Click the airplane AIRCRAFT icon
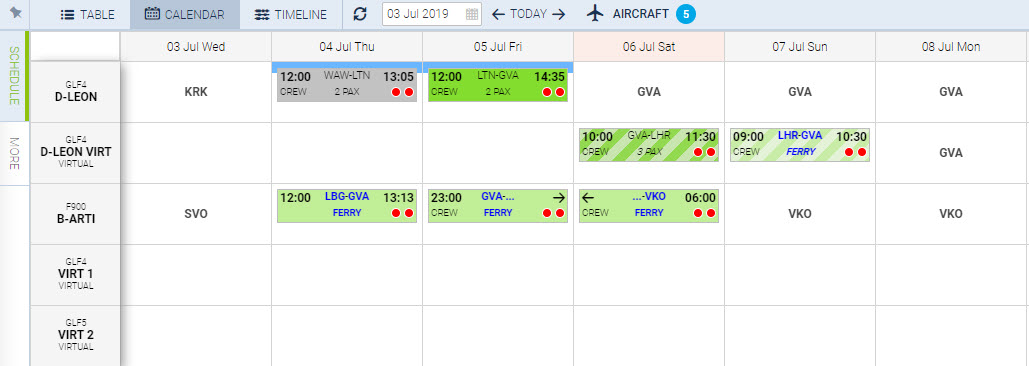The image size is (1029, 366). [x=595, y=14]
